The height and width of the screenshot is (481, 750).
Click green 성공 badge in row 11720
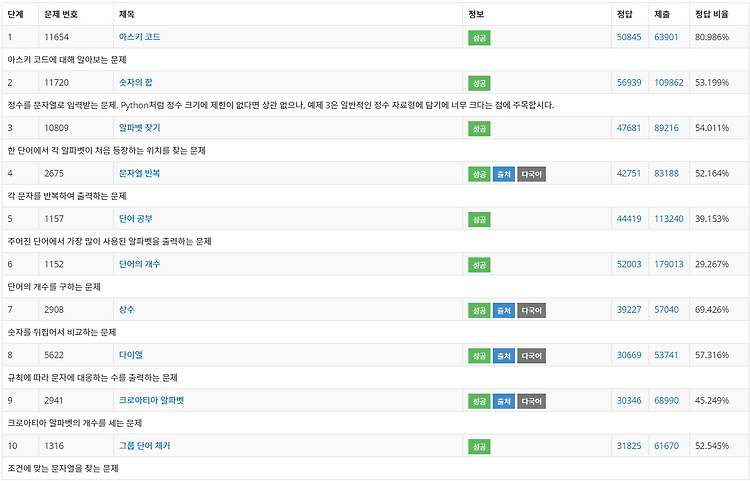(x=479, y=83)
